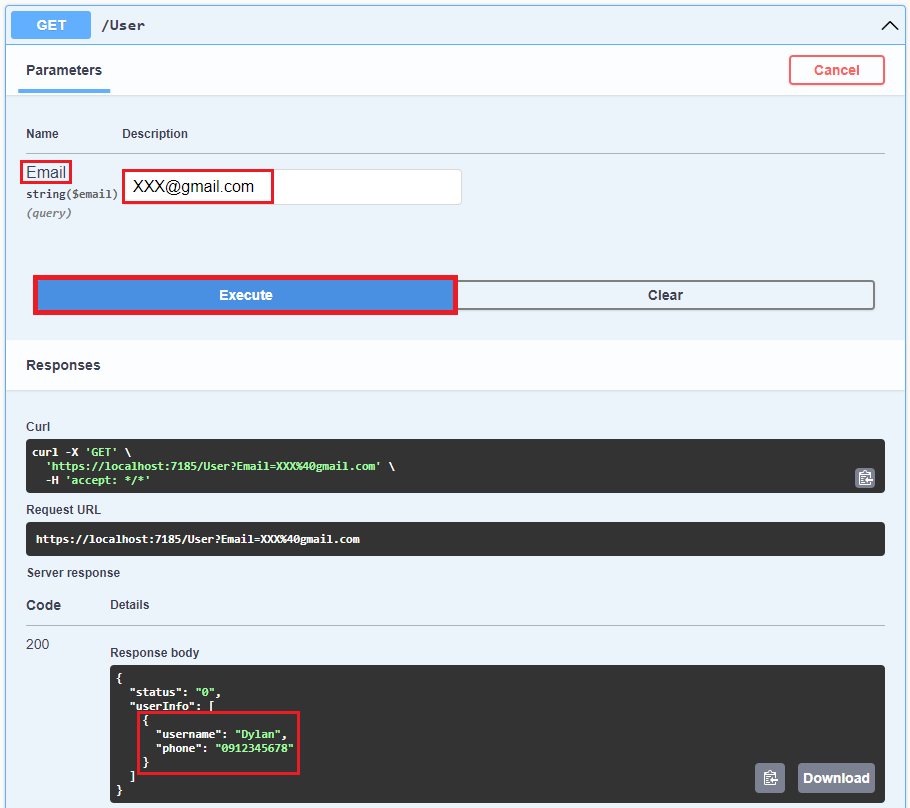Click the Description column header

click(155, 134)
